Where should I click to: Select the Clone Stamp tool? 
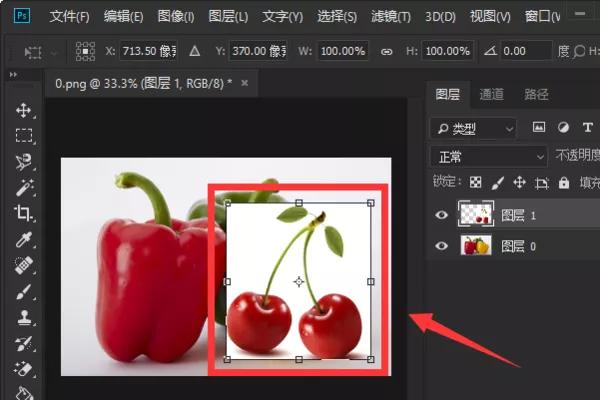(x=24, y=318)
